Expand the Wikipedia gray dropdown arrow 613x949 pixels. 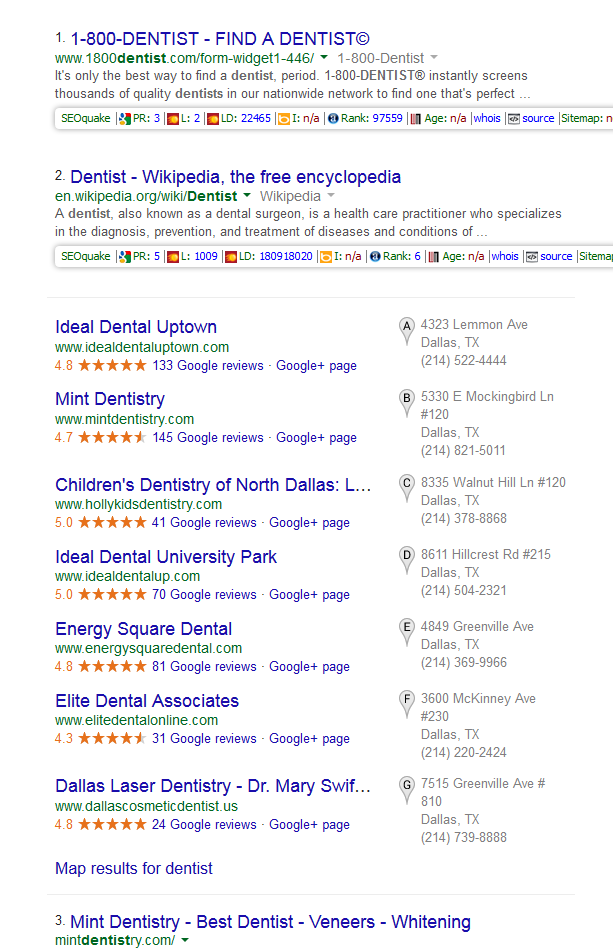(331, 197)
